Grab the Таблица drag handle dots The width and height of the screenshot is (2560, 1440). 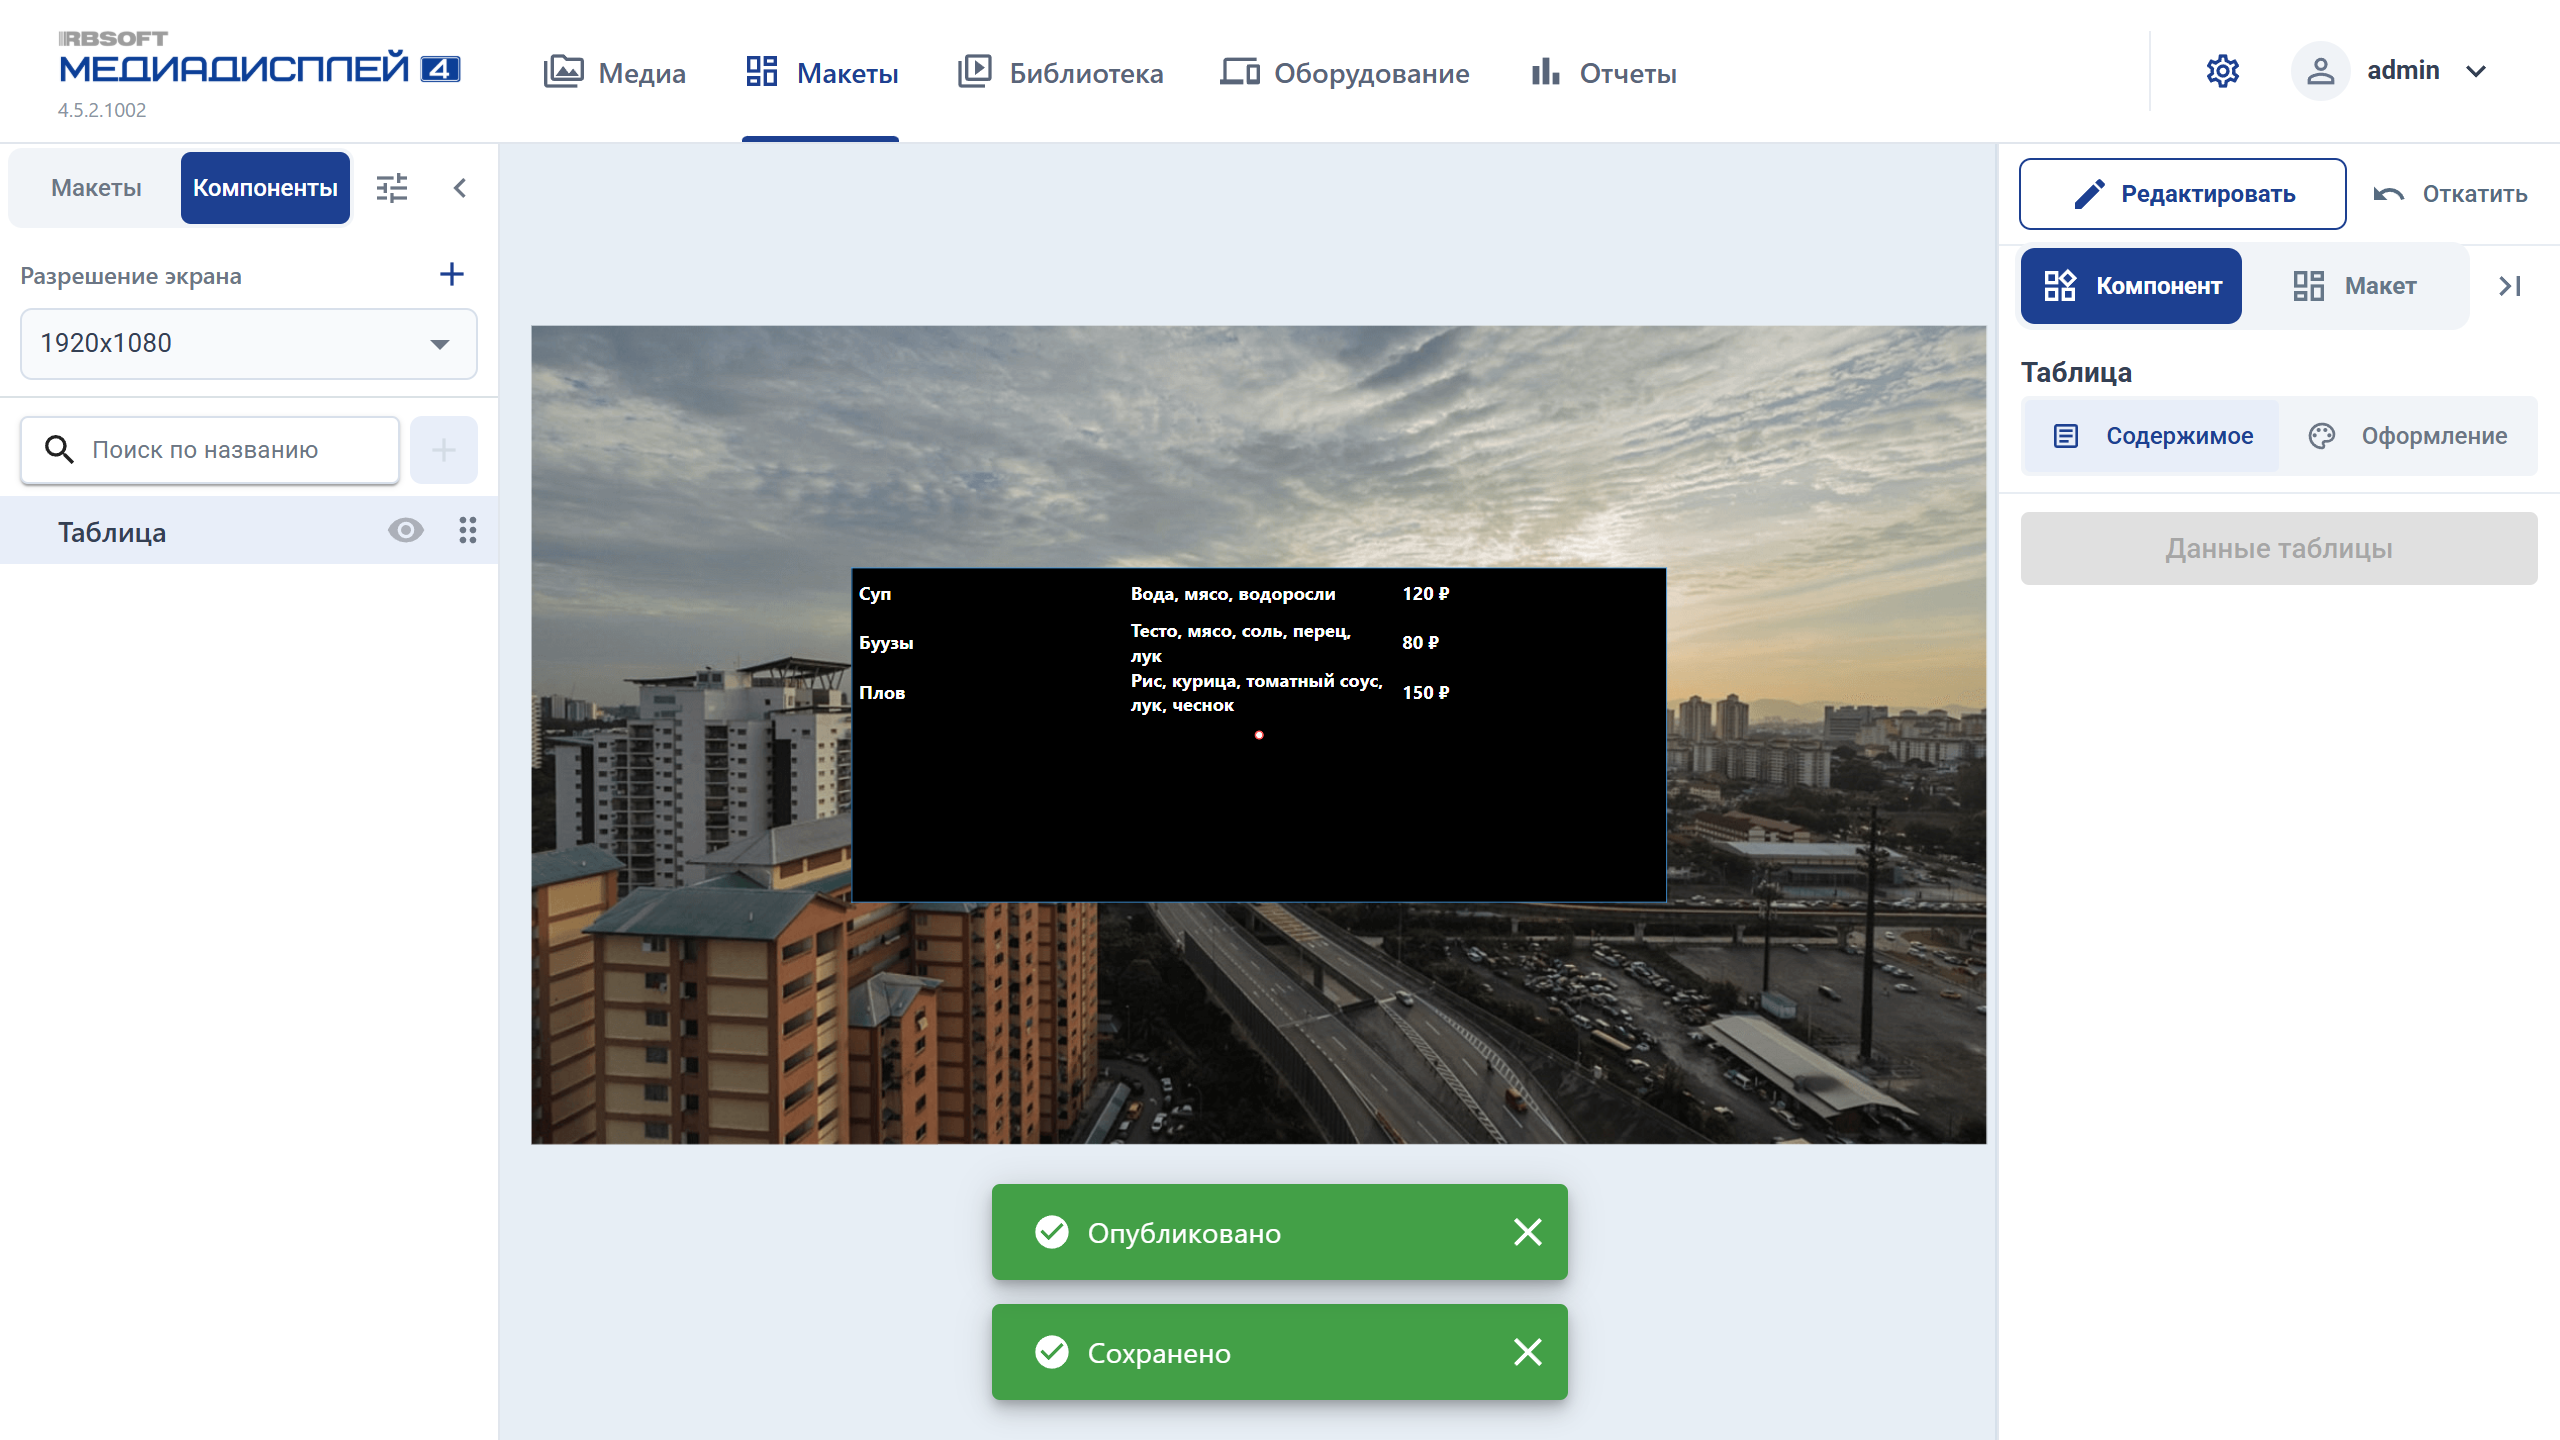pyautogui.click(x=467, y=530)
